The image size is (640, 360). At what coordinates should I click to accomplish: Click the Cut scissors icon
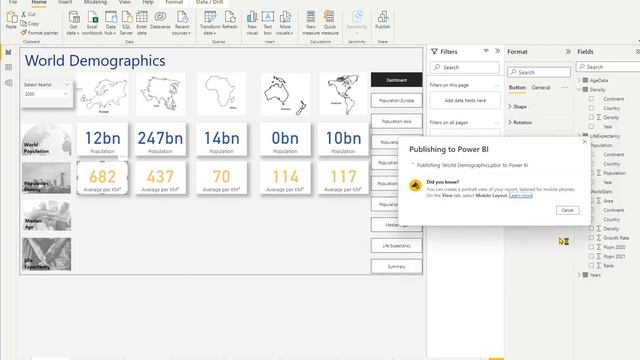coord(24,14)
